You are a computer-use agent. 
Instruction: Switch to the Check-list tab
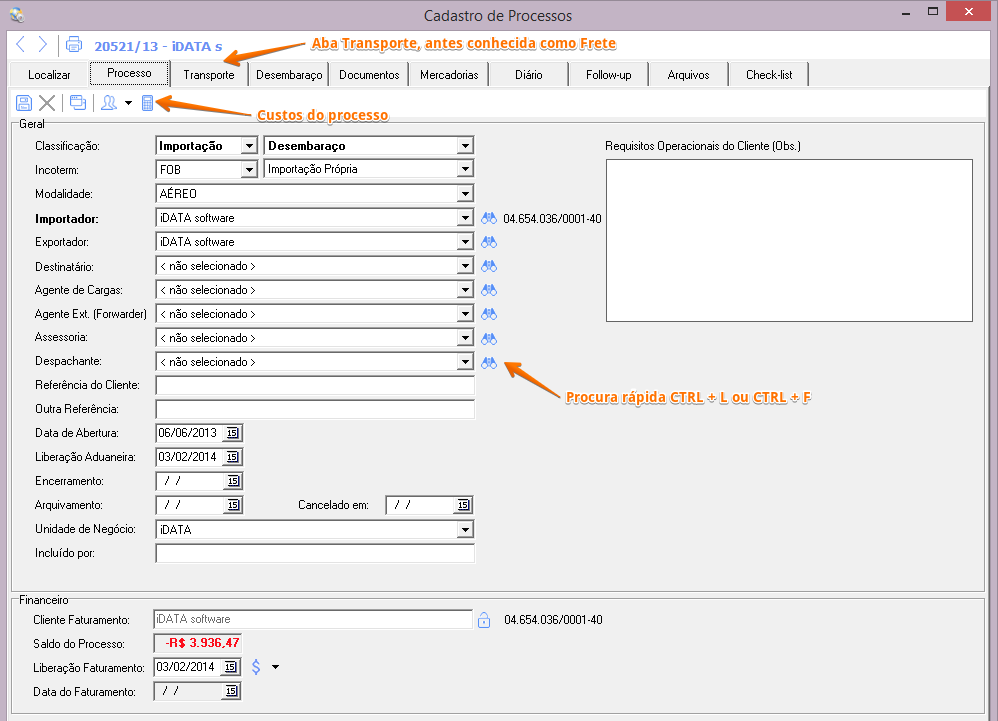click(x=767, y=75)
